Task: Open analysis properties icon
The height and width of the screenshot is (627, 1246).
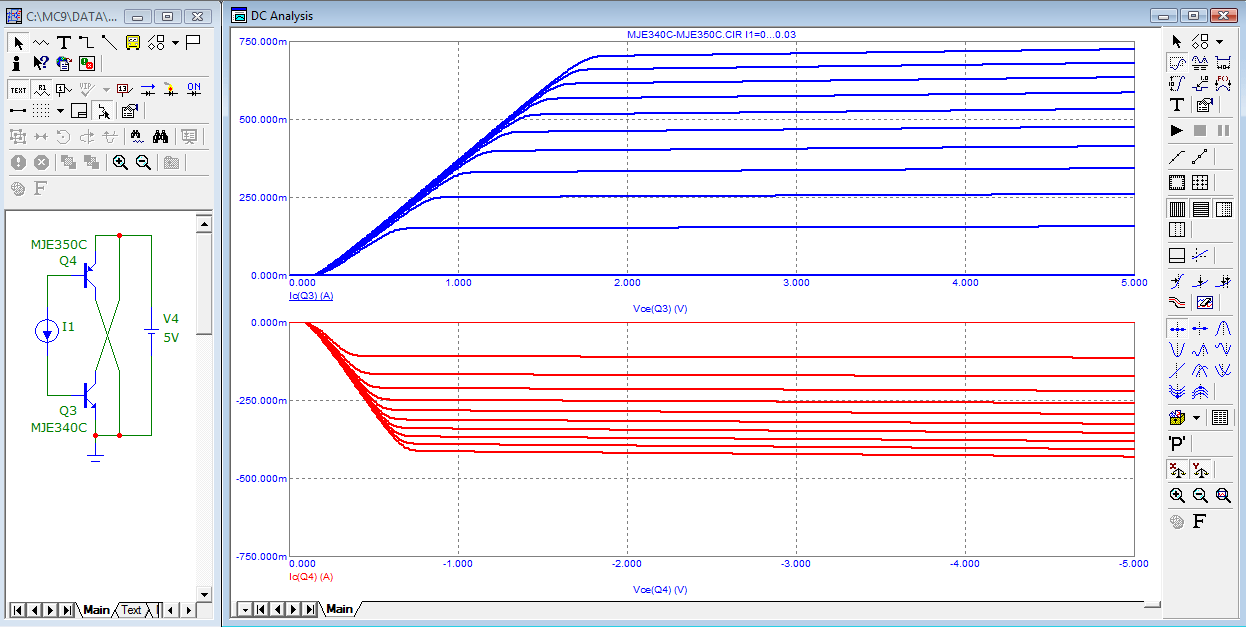Action: (1203, 105)
